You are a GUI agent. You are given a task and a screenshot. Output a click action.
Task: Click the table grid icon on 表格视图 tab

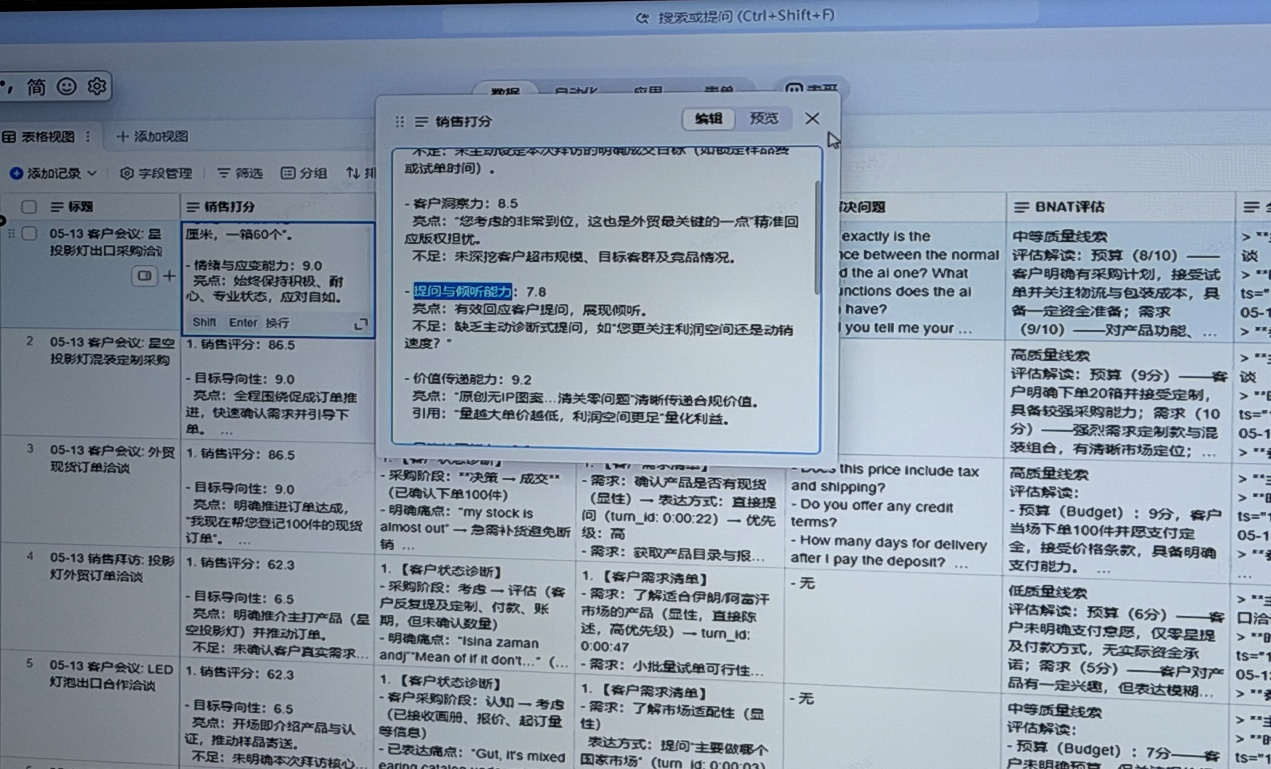pyautogui.click(x=9, y=136)
